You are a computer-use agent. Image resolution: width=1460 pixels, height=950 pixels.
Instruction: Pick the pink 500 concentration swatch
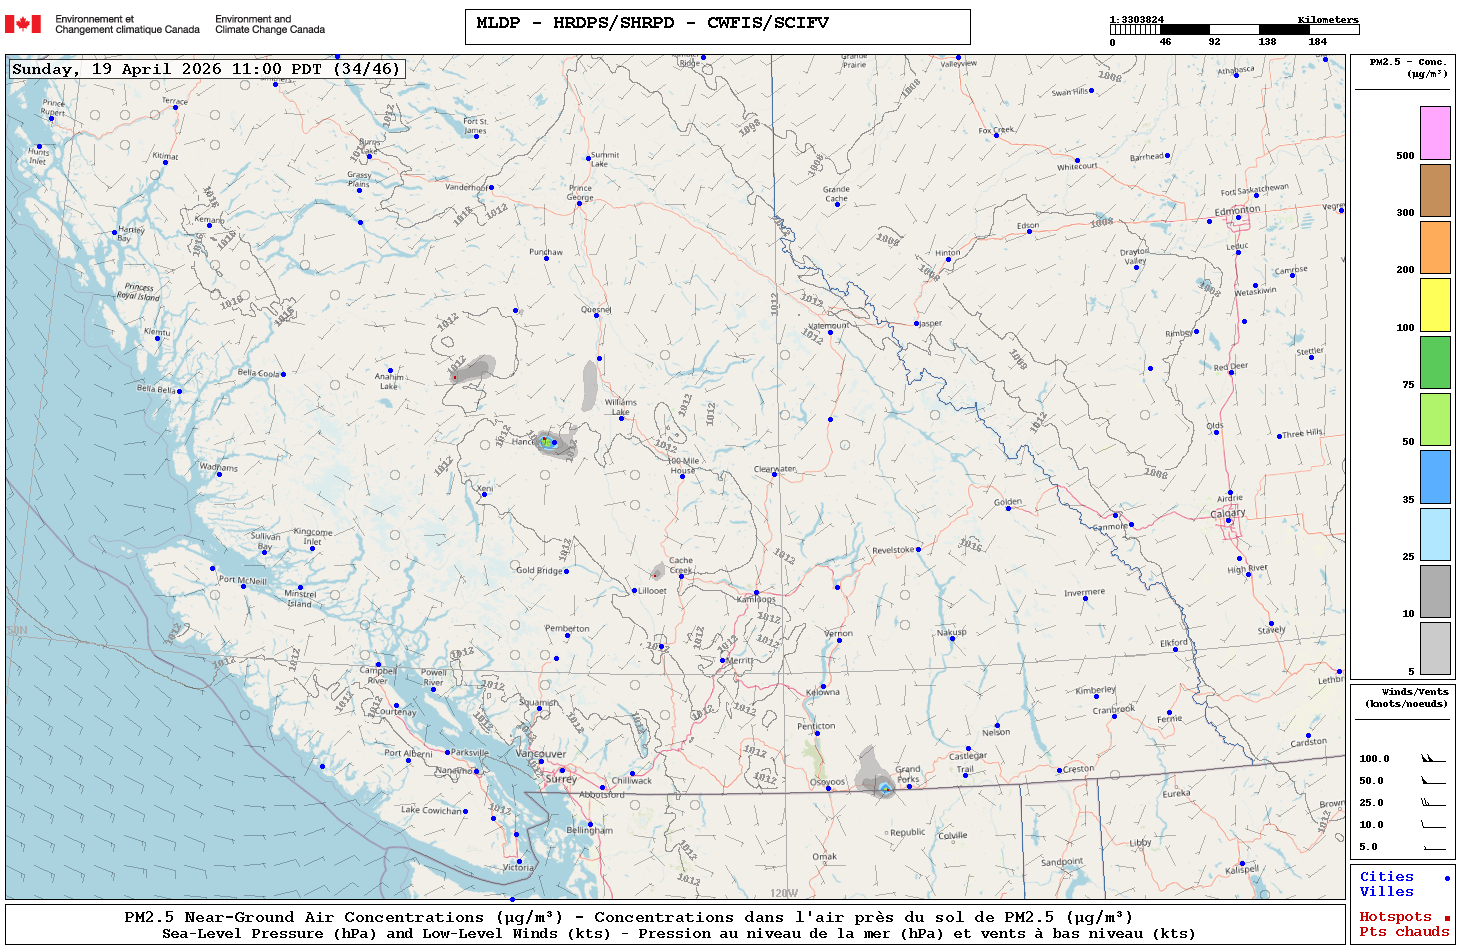coord(1435,133)
